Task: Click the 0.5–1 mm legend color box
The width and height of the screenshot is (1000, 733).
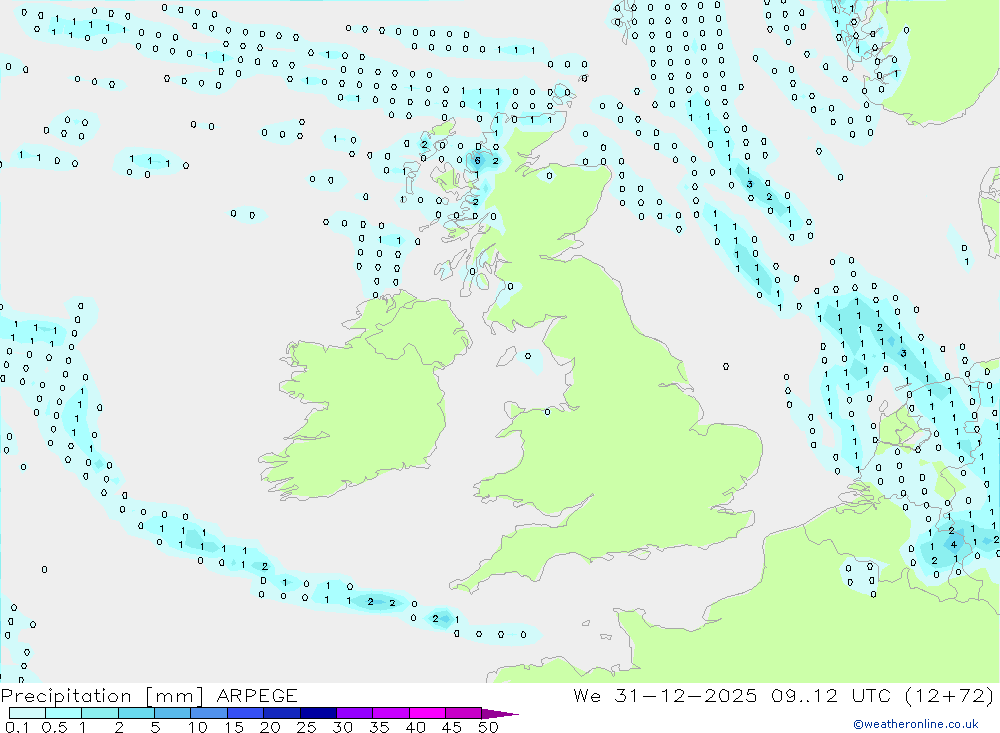Action: (63, 713)
